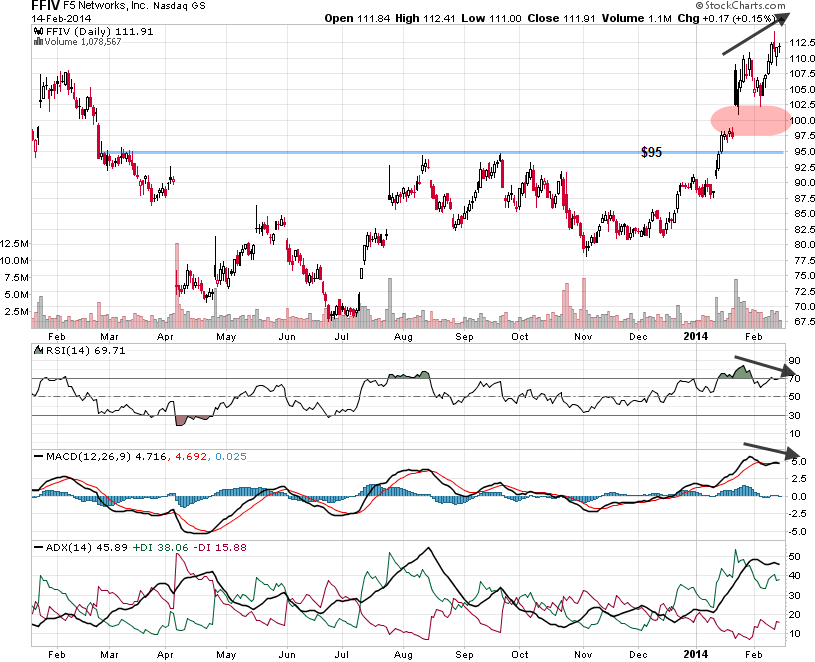Click the black line marker before MACD(12,26,9)
815x662 pixels.
[38, 457]
